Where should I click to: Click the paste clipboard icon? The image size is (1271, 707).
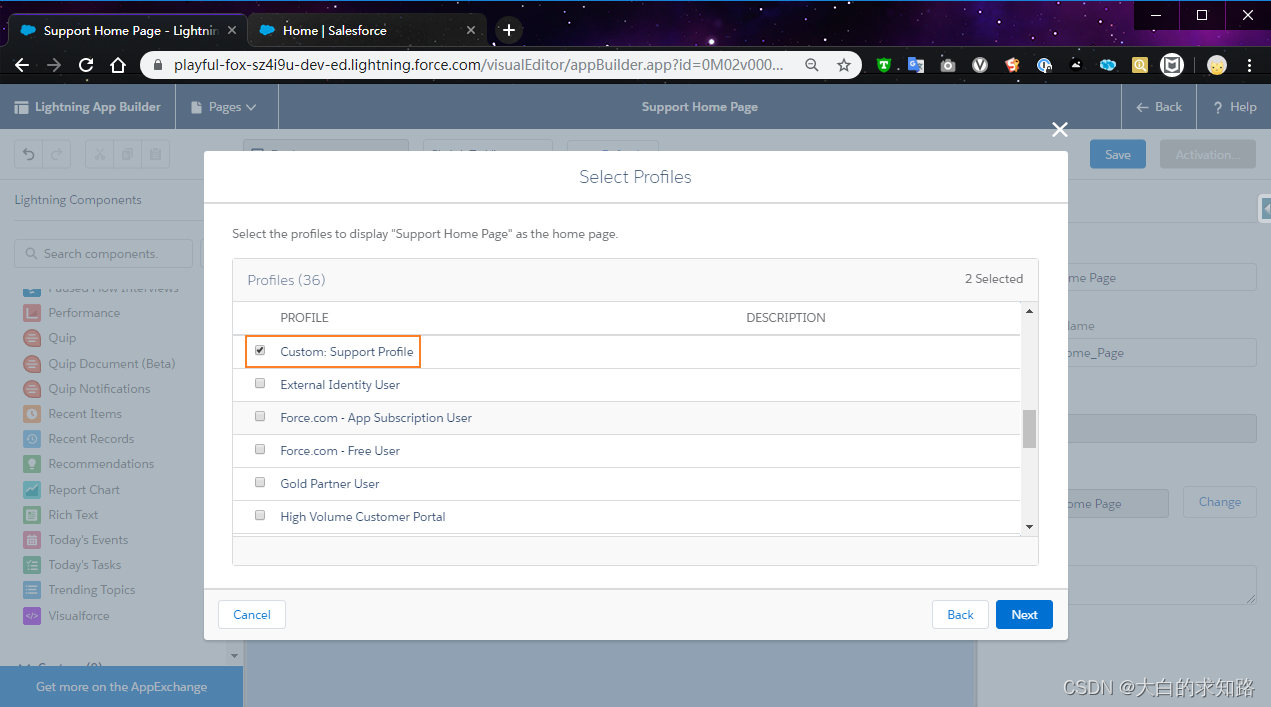tap(155, 154)
